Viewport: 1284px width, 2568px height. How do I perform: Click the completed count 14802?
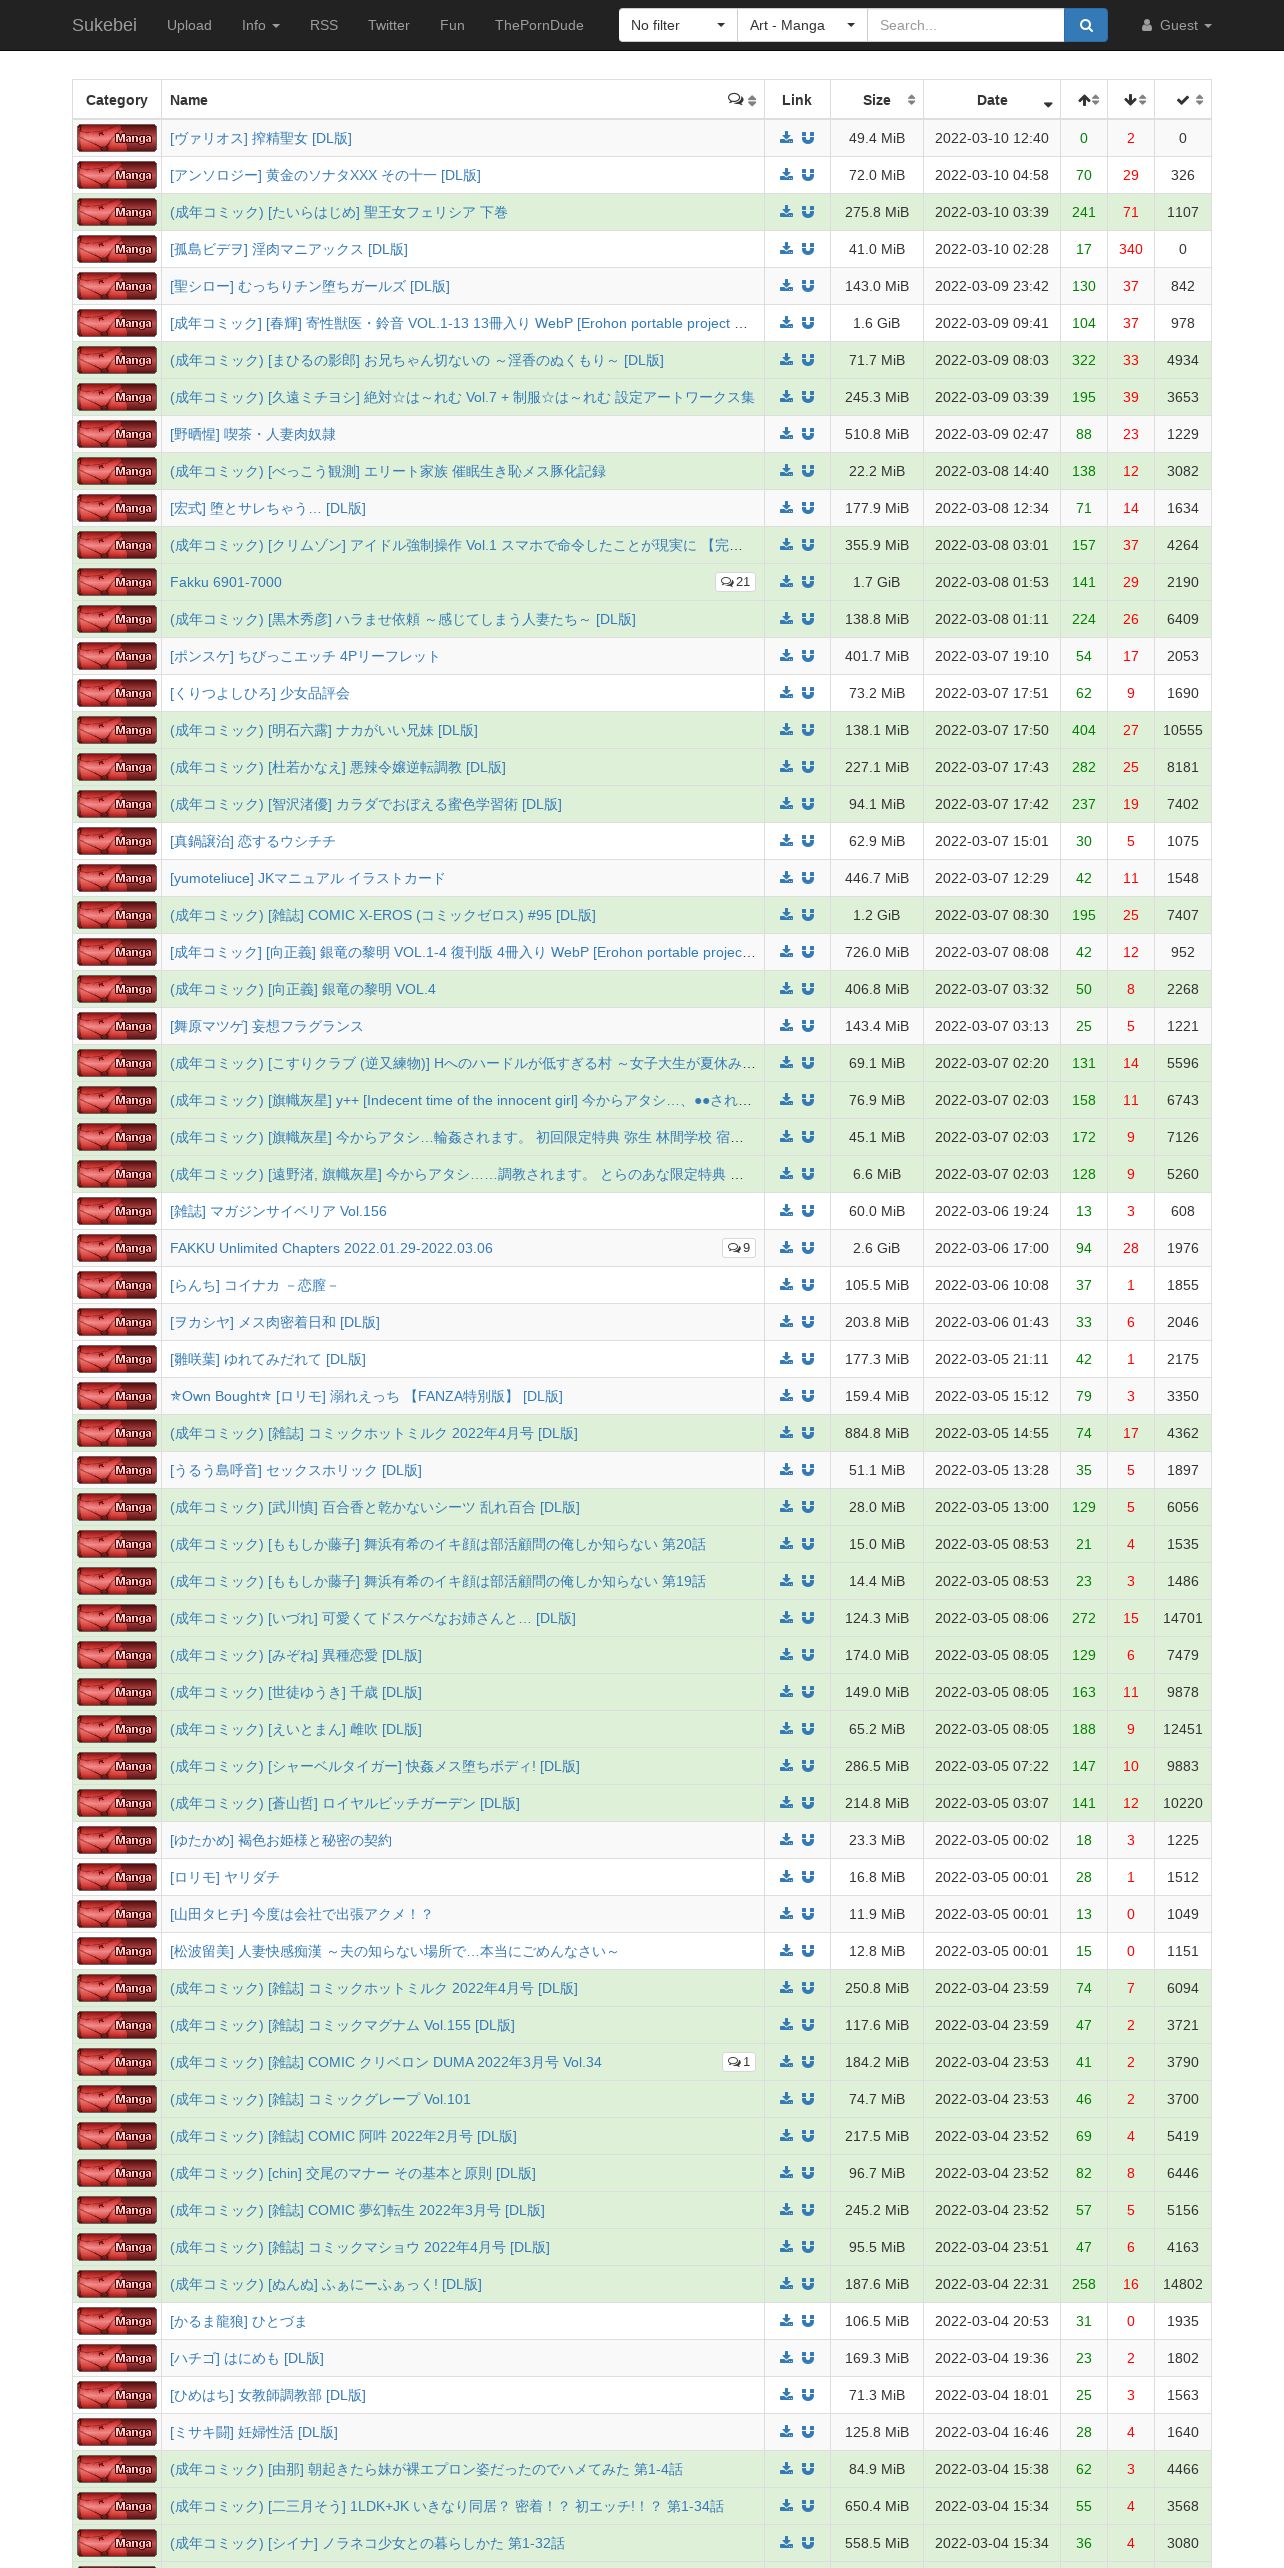[x=1183, y=2284]
